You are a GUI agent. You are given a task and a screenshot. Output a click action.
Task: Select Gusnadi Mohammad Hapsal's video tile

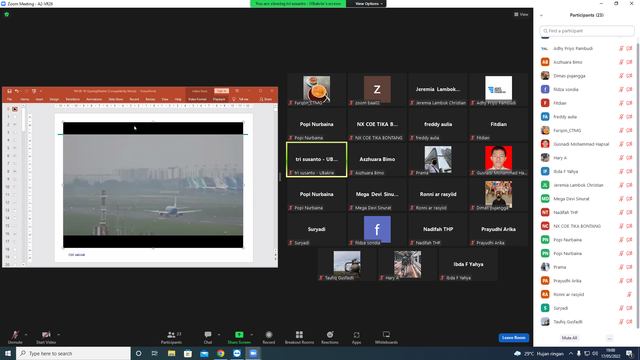(x=498, y=160)
